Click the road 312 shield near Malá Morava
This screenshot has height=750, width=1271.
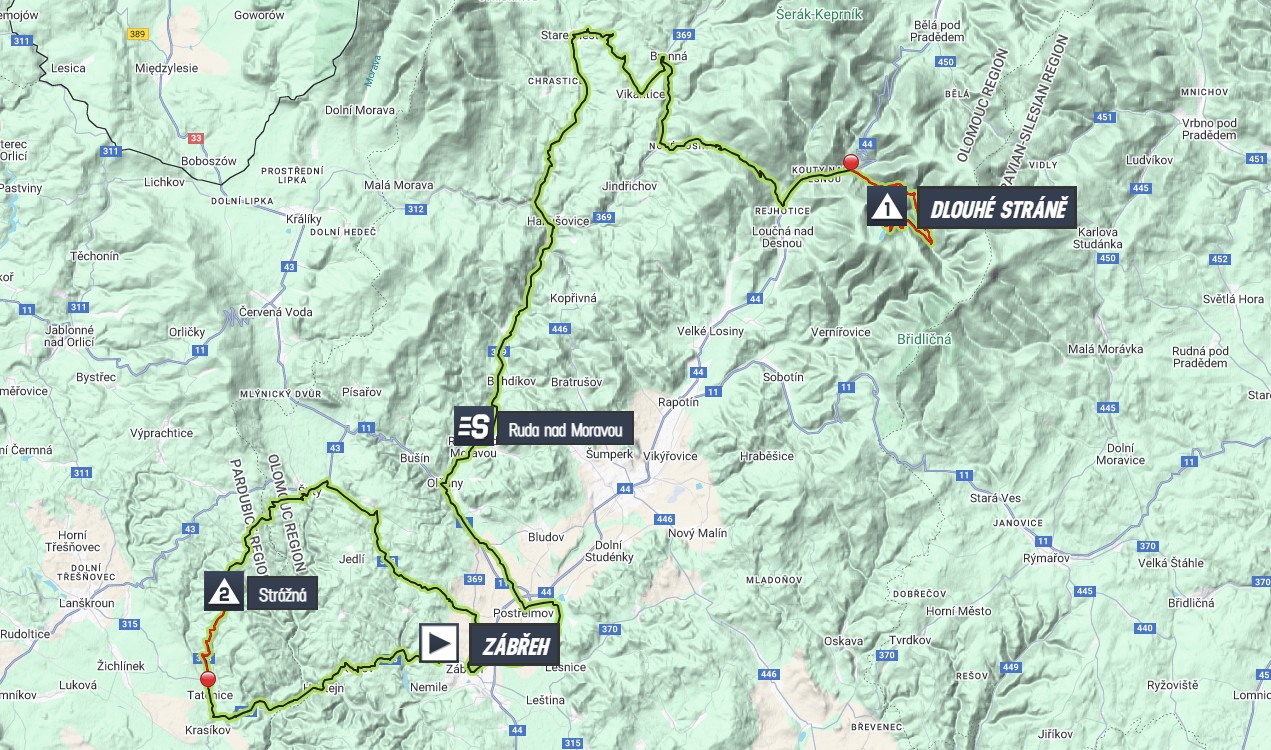coord(416,209)
